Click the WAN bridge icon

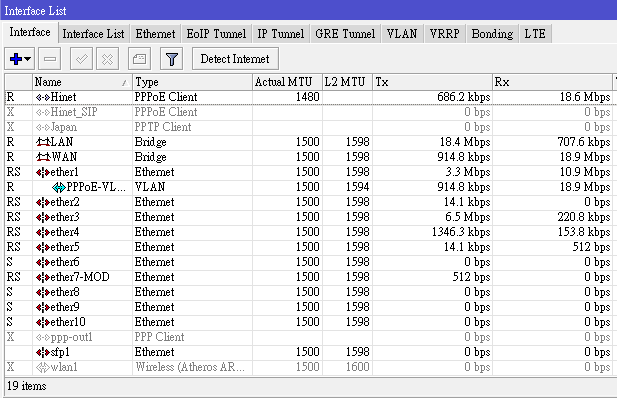click(43, 157)
